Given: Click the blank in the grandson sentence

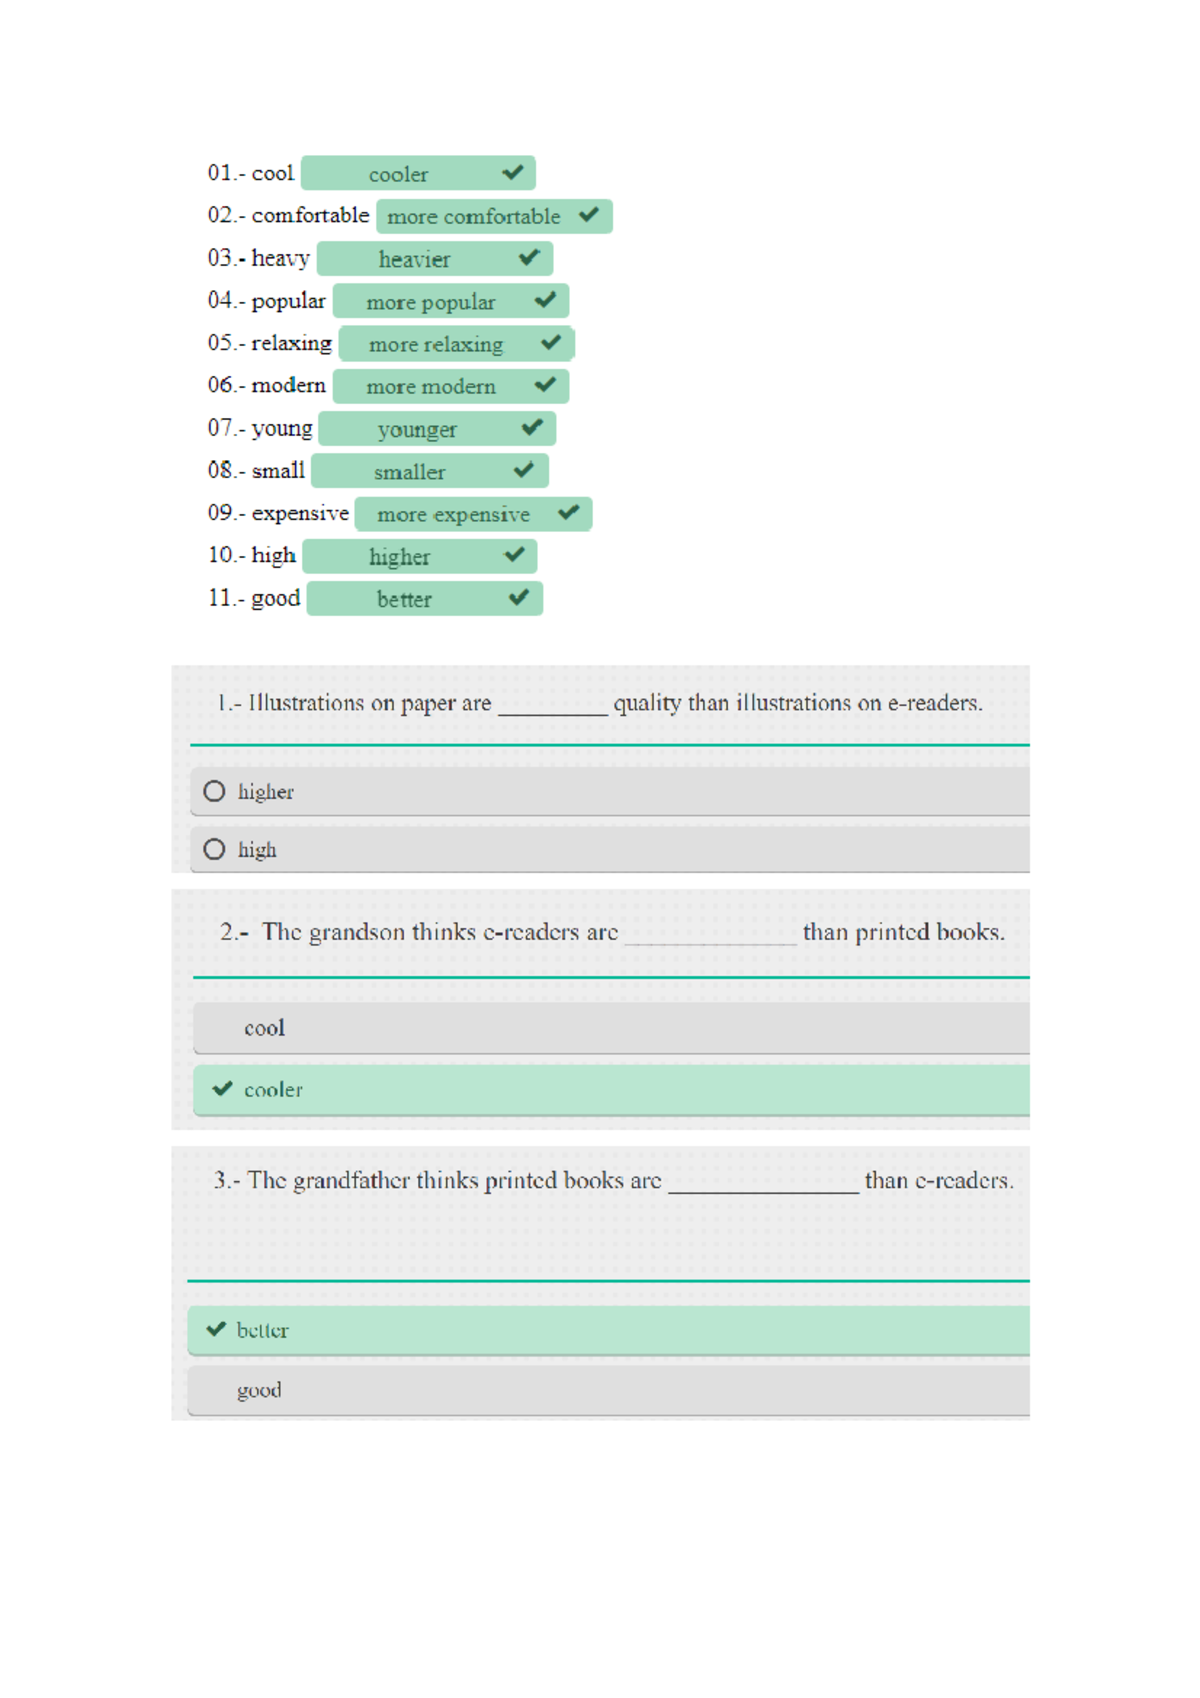Looking at the screenshot, I should click(x=710, y=935).
